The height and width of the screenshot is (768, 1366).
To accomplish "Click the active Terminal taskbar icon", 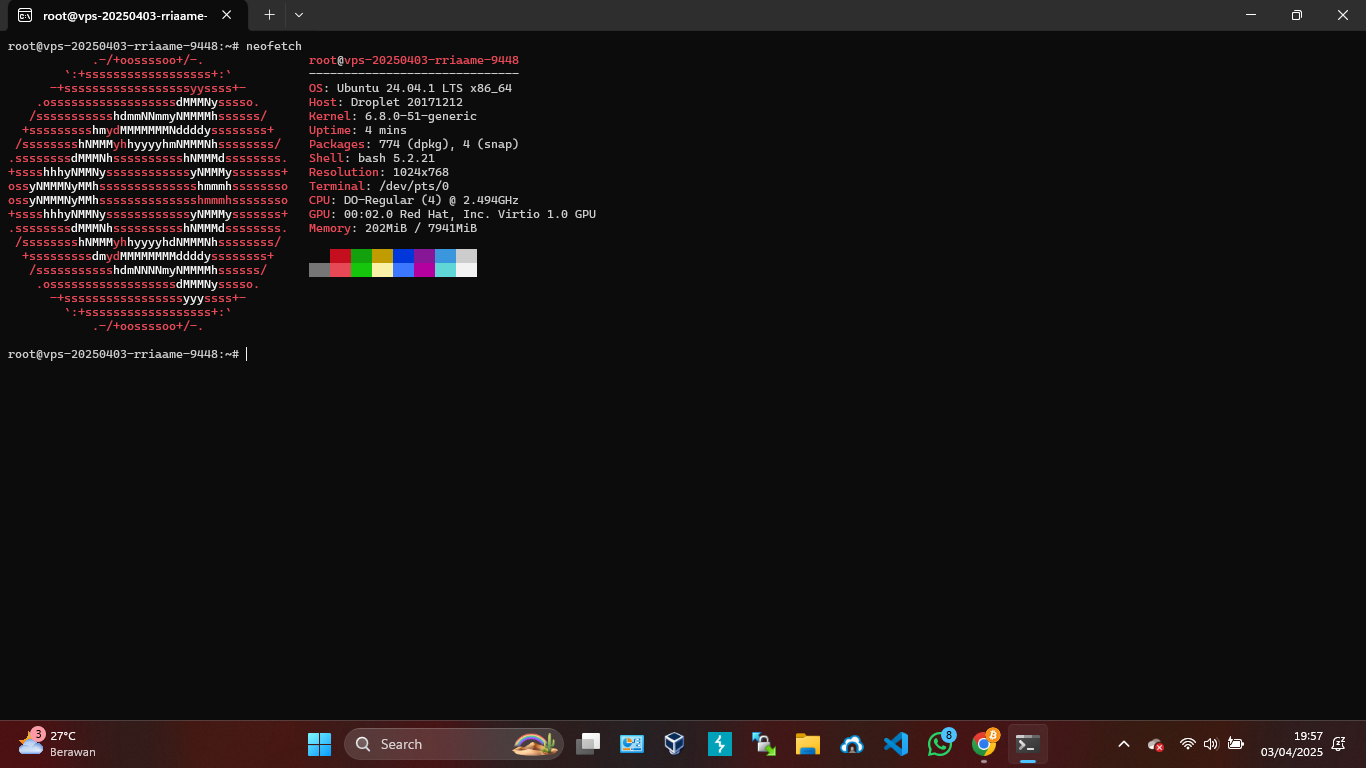I will click(1027, 744).
